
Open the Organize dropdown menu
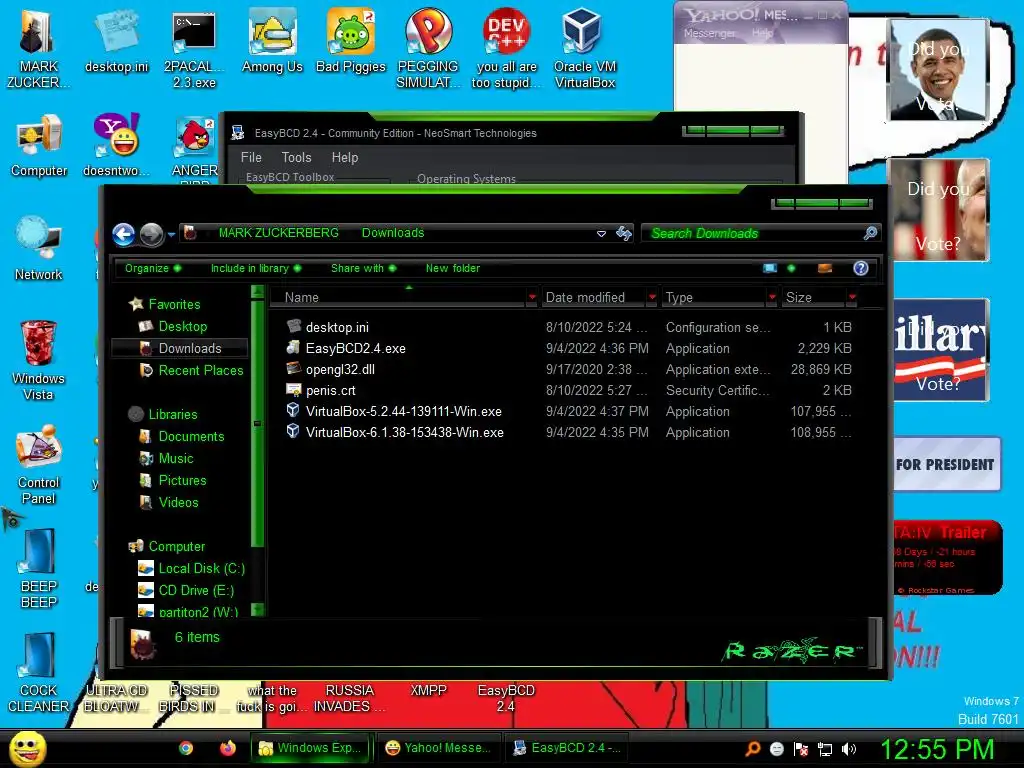(x=153, y=268)
